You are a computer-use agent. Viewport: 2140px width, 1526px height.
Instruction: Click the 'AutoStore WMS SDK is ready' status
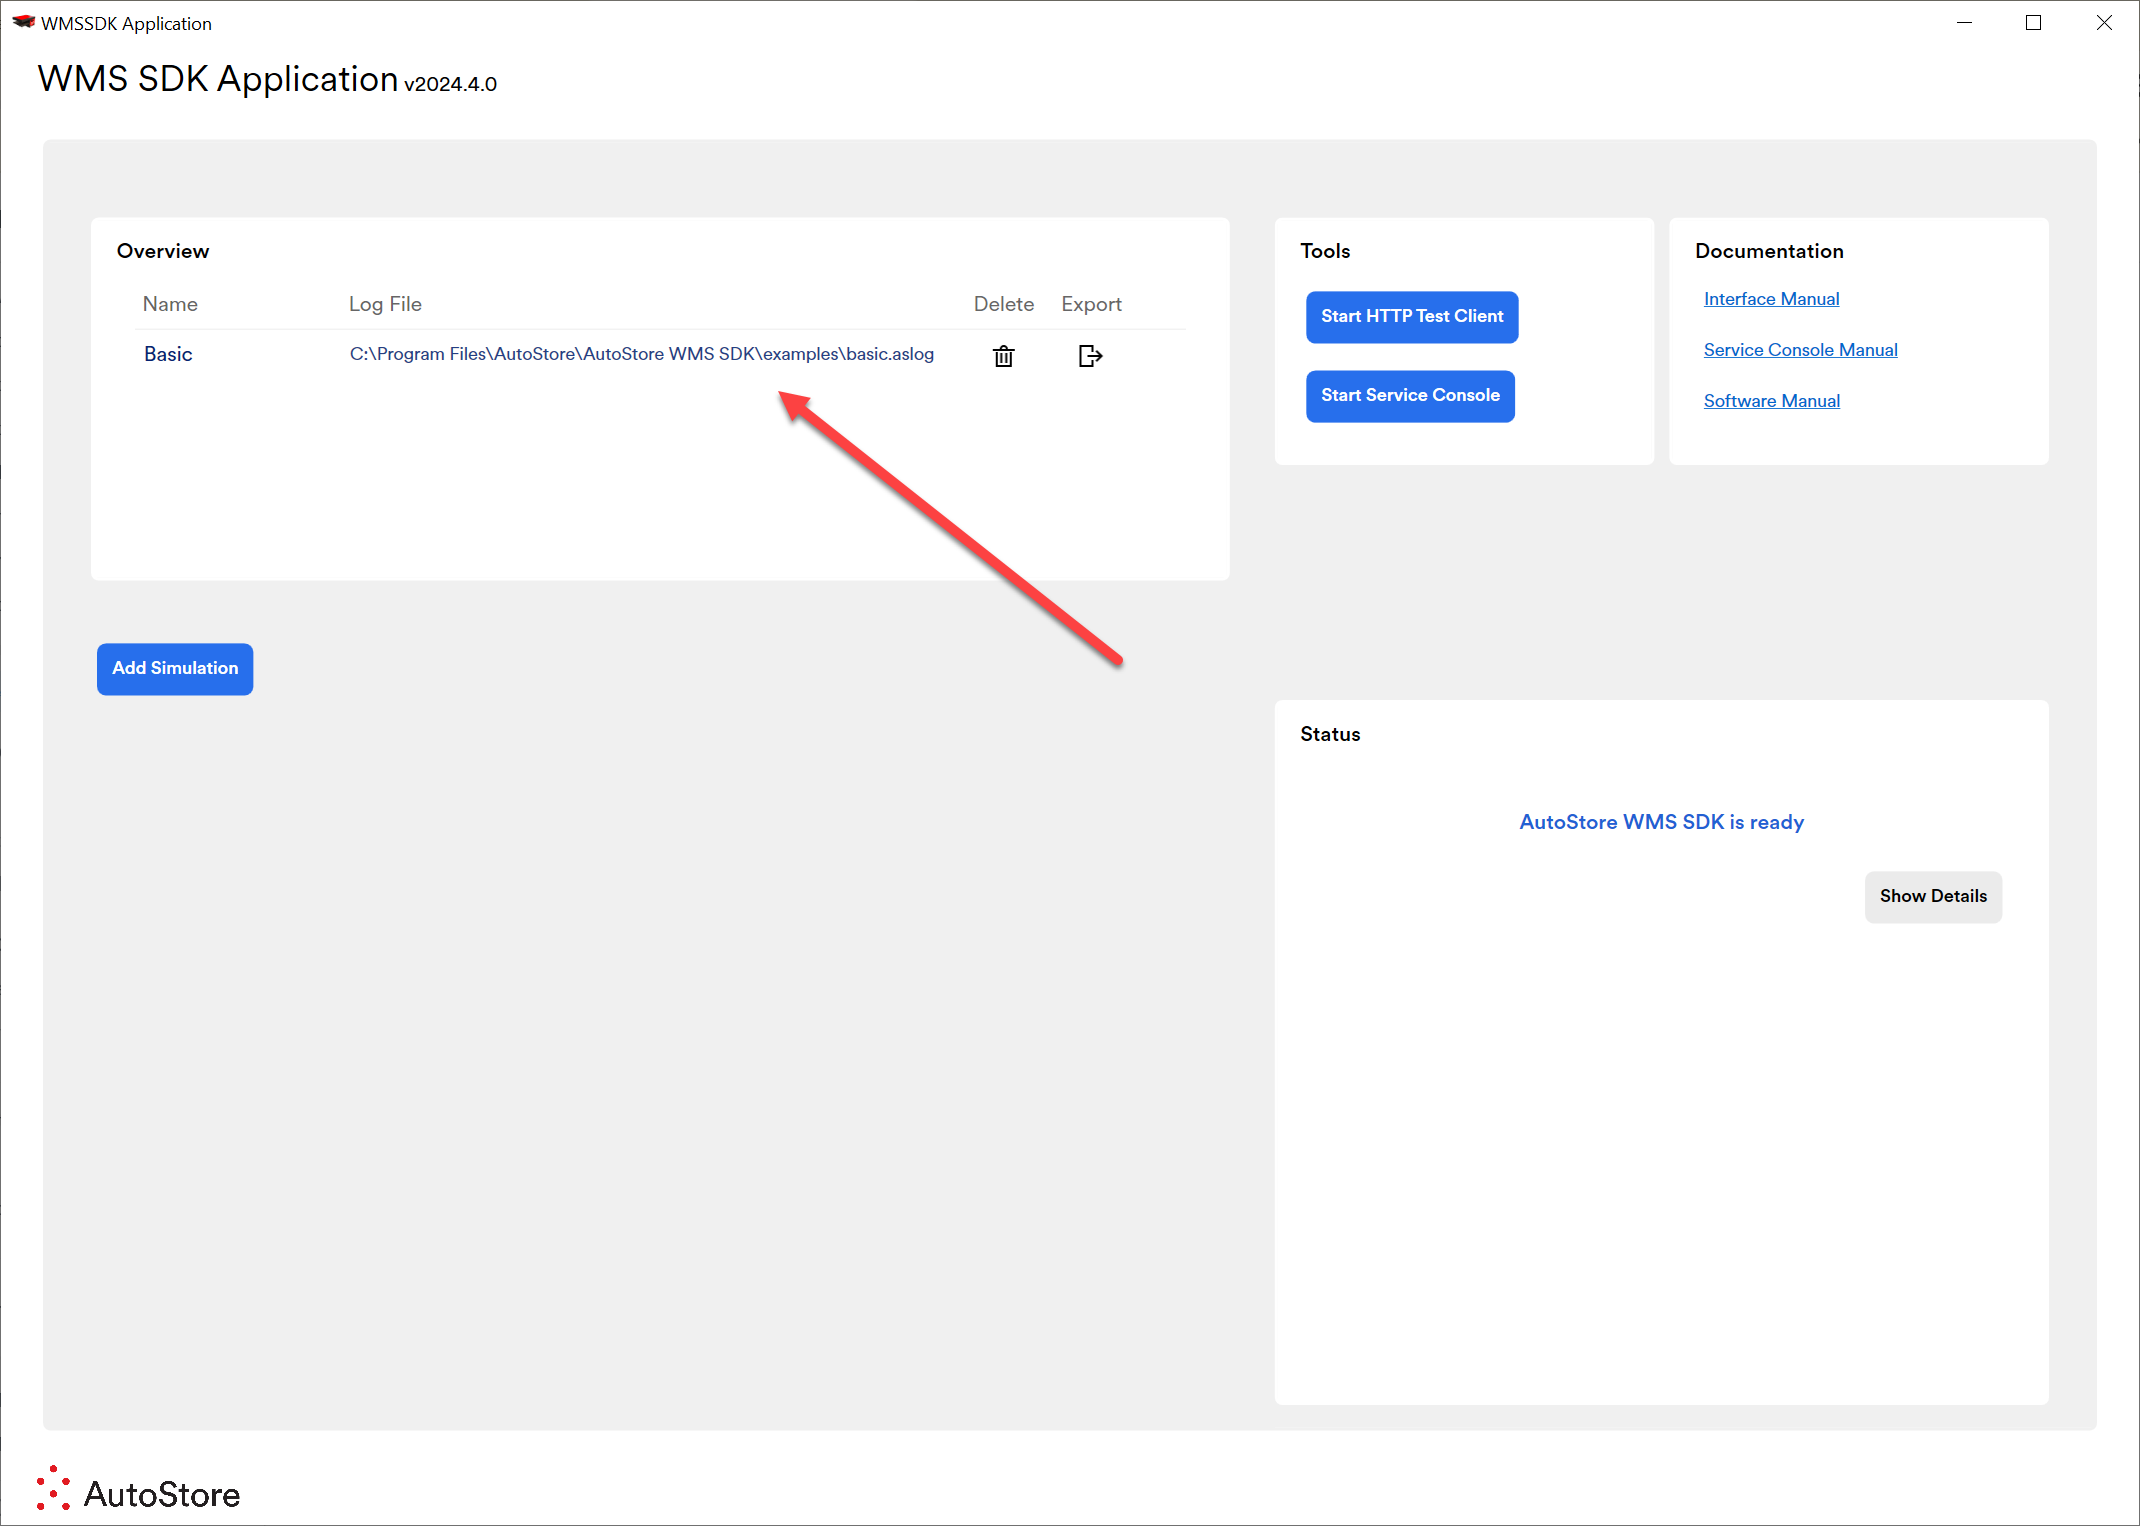[1662, 822]
